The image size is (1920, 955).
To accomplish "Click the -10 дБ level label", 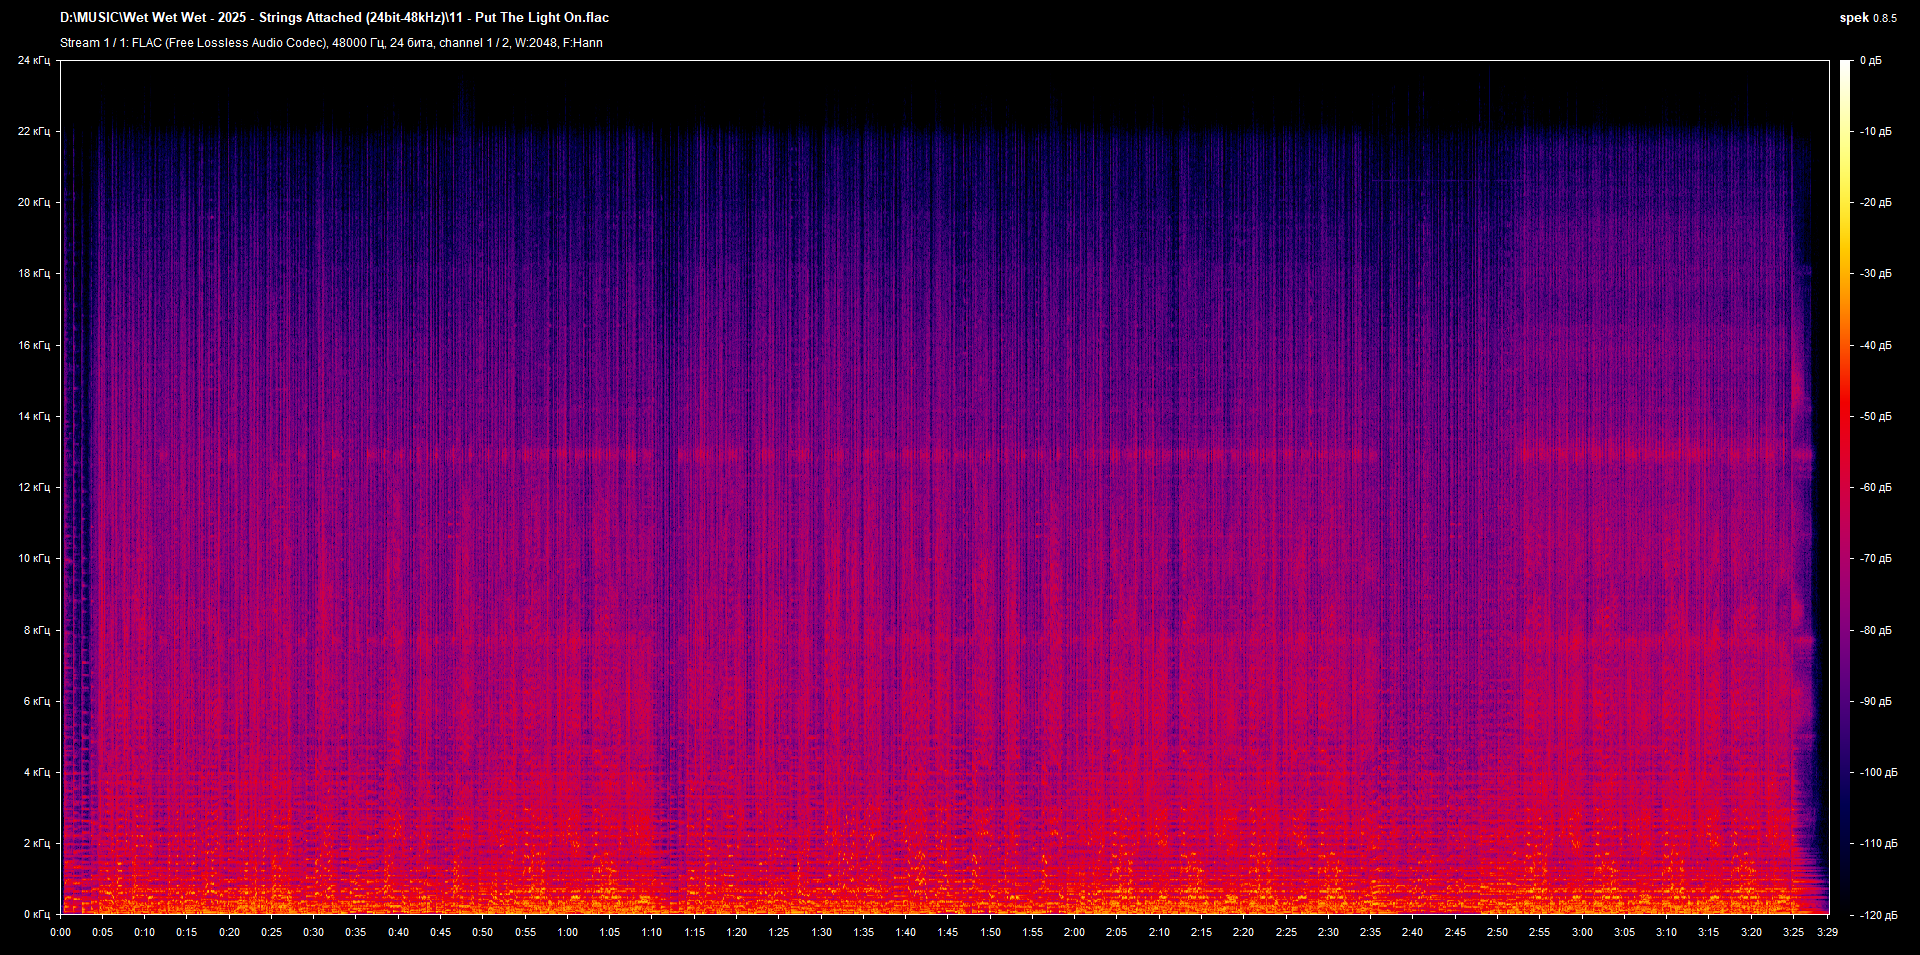I will pos(1875,131).
